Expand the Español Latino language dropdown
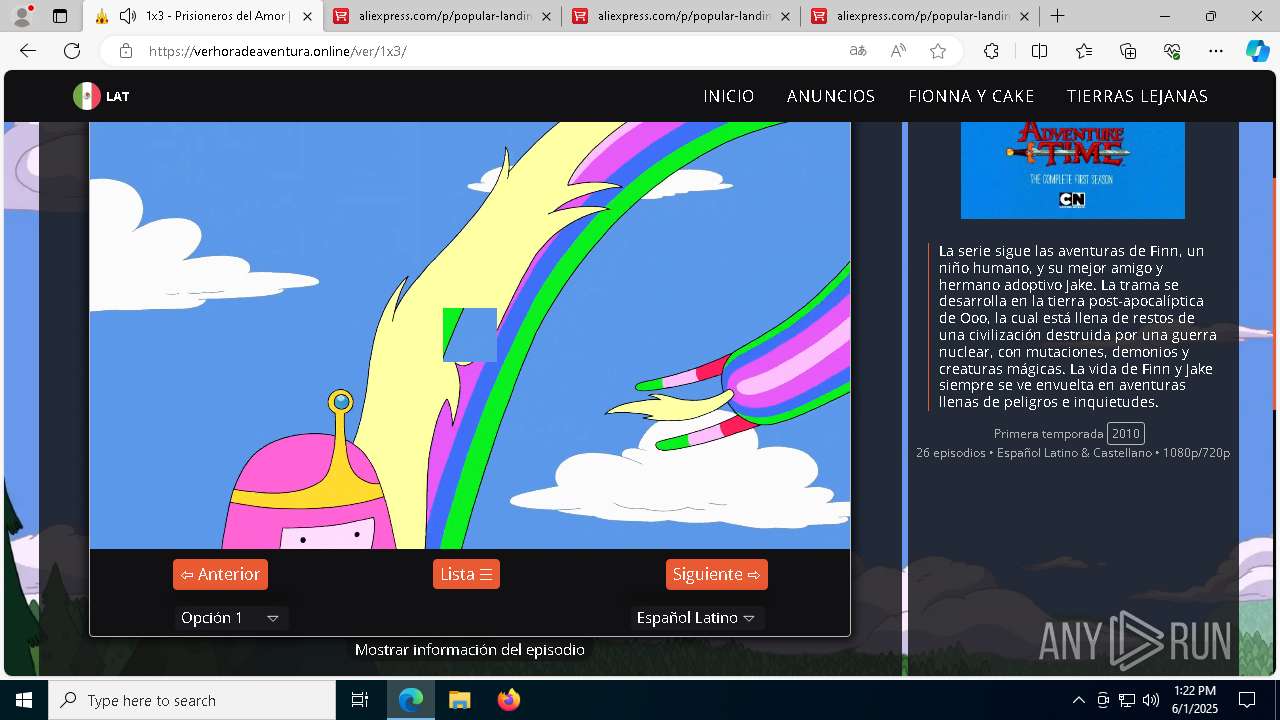The width and height of the screenshot is (1280, 720). (696, 618)
